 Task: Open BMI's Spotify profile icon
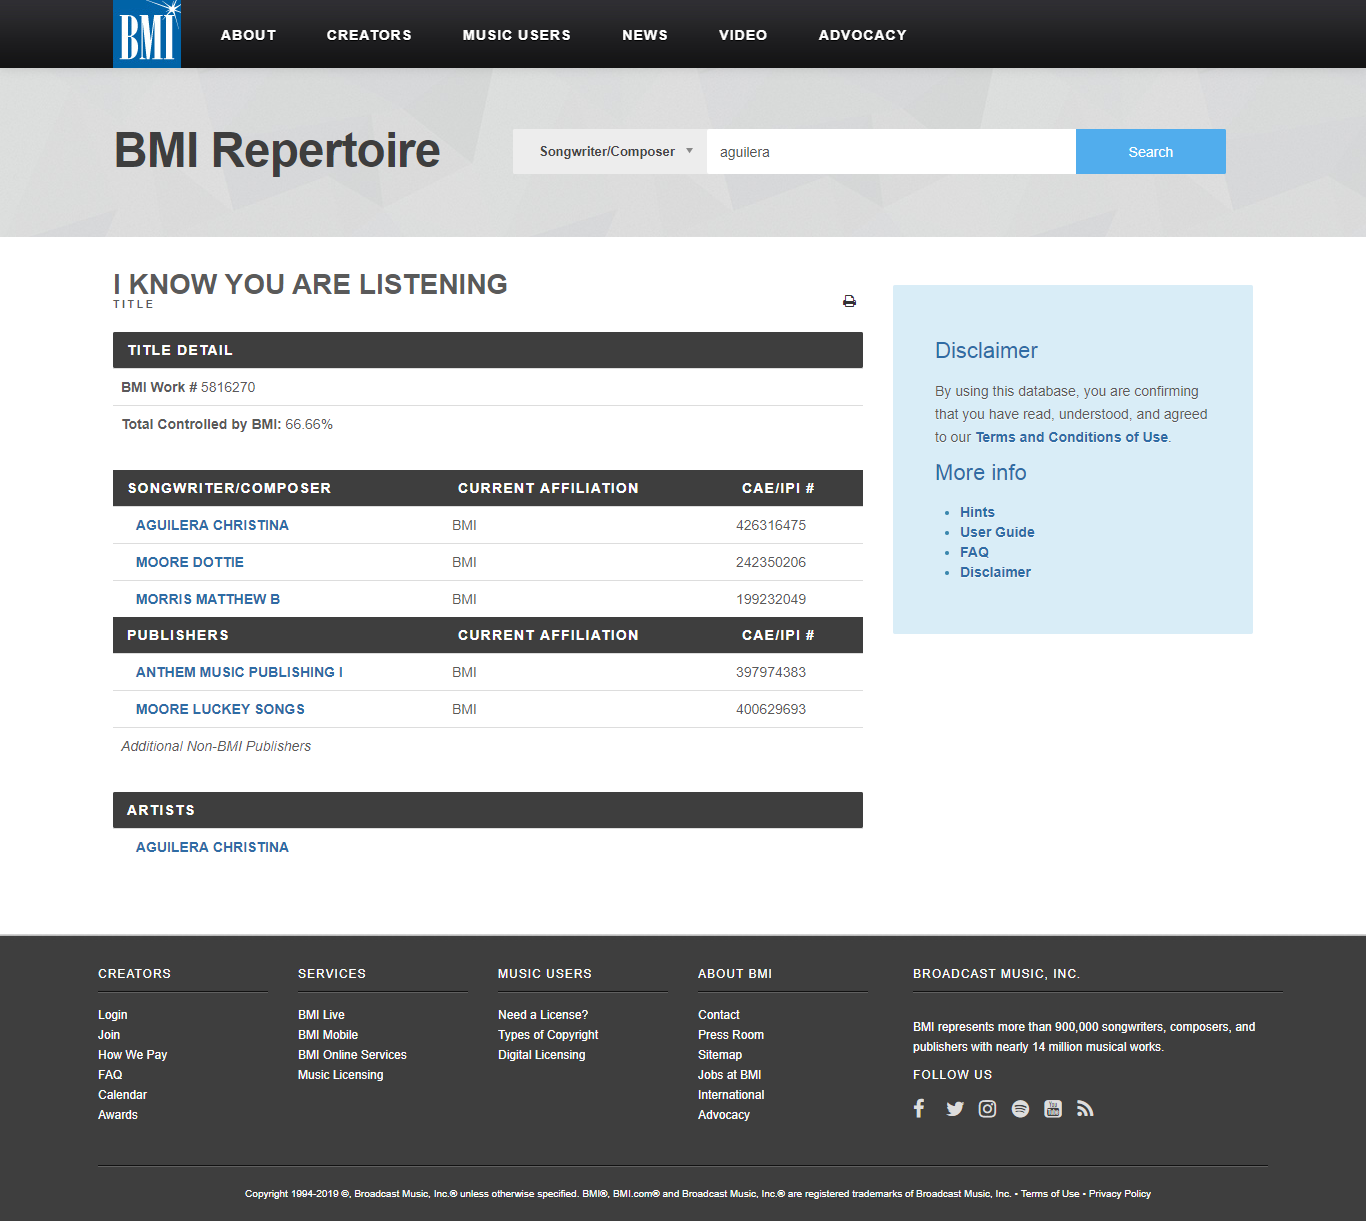[1020, 1108]
